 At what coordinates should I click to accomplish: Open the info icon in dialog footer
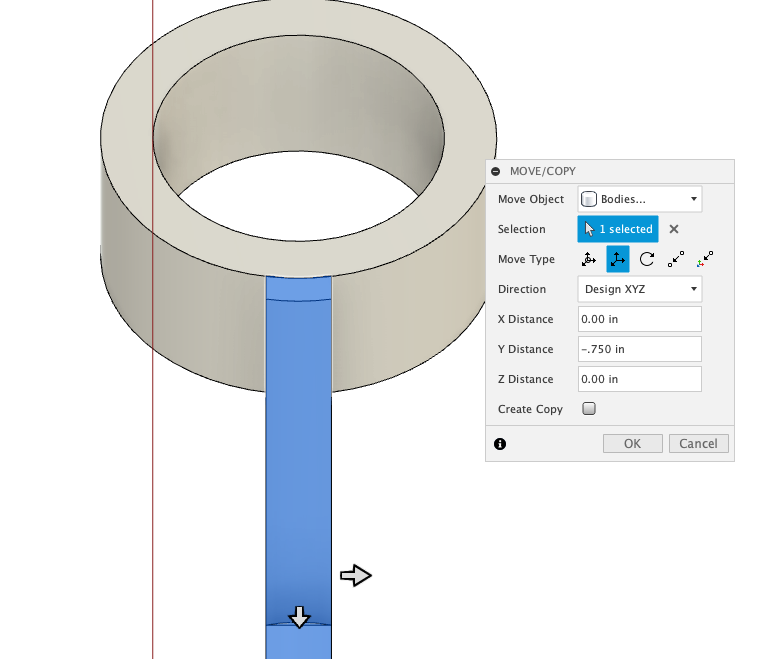[x=500, y=444]
